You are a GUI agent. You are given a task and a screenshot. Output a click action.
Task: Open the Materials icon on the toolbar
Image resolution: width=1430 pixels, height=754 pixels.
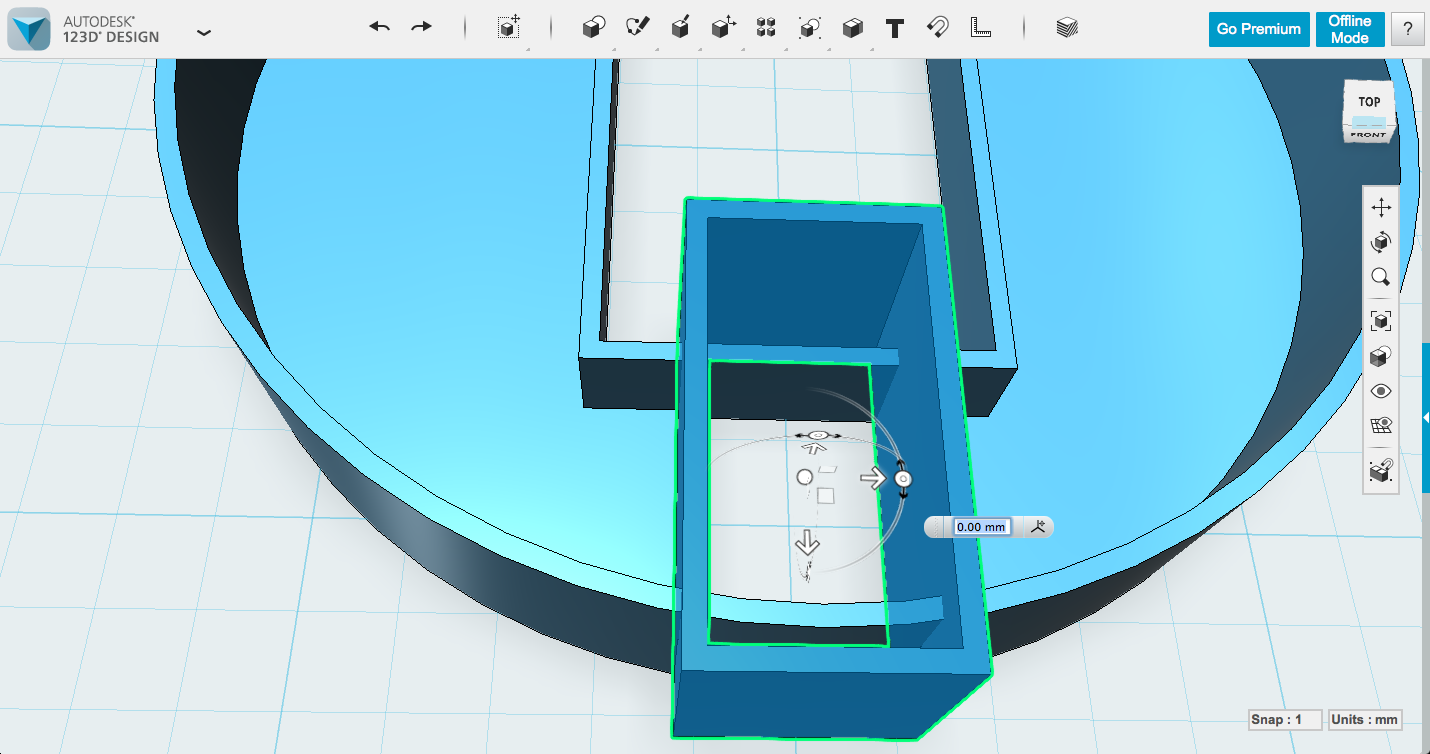[1067, 28]
